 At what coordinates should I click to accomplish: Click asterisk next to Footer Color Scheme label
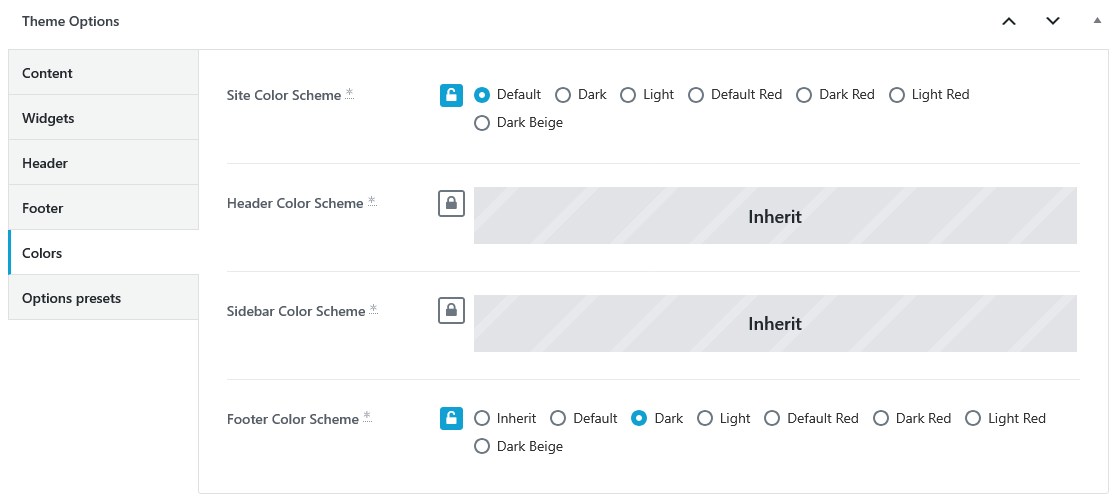tap(367, 417)
